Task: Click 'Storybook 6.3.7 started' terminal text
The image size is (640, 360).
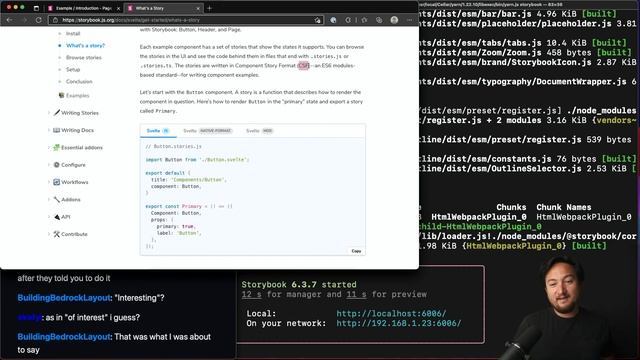Action: click(x=299, y=284)
